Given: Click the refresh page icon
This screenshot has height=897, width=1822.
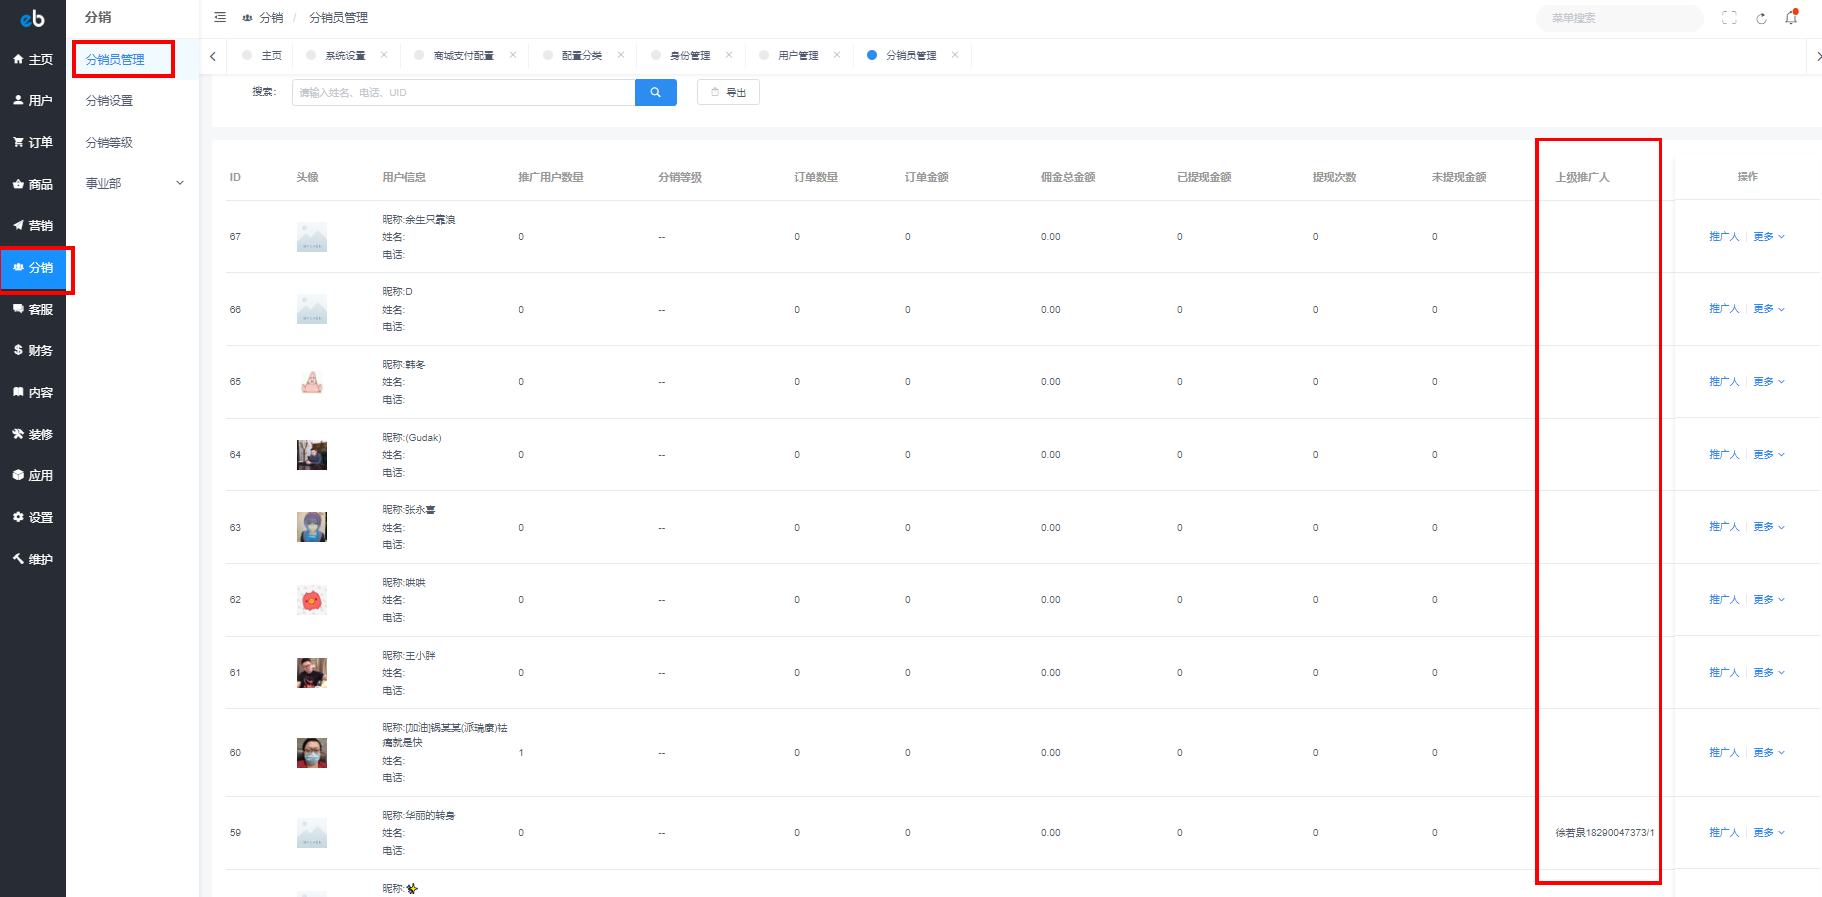Looking at the screenshot, I should click(1761, 18).
